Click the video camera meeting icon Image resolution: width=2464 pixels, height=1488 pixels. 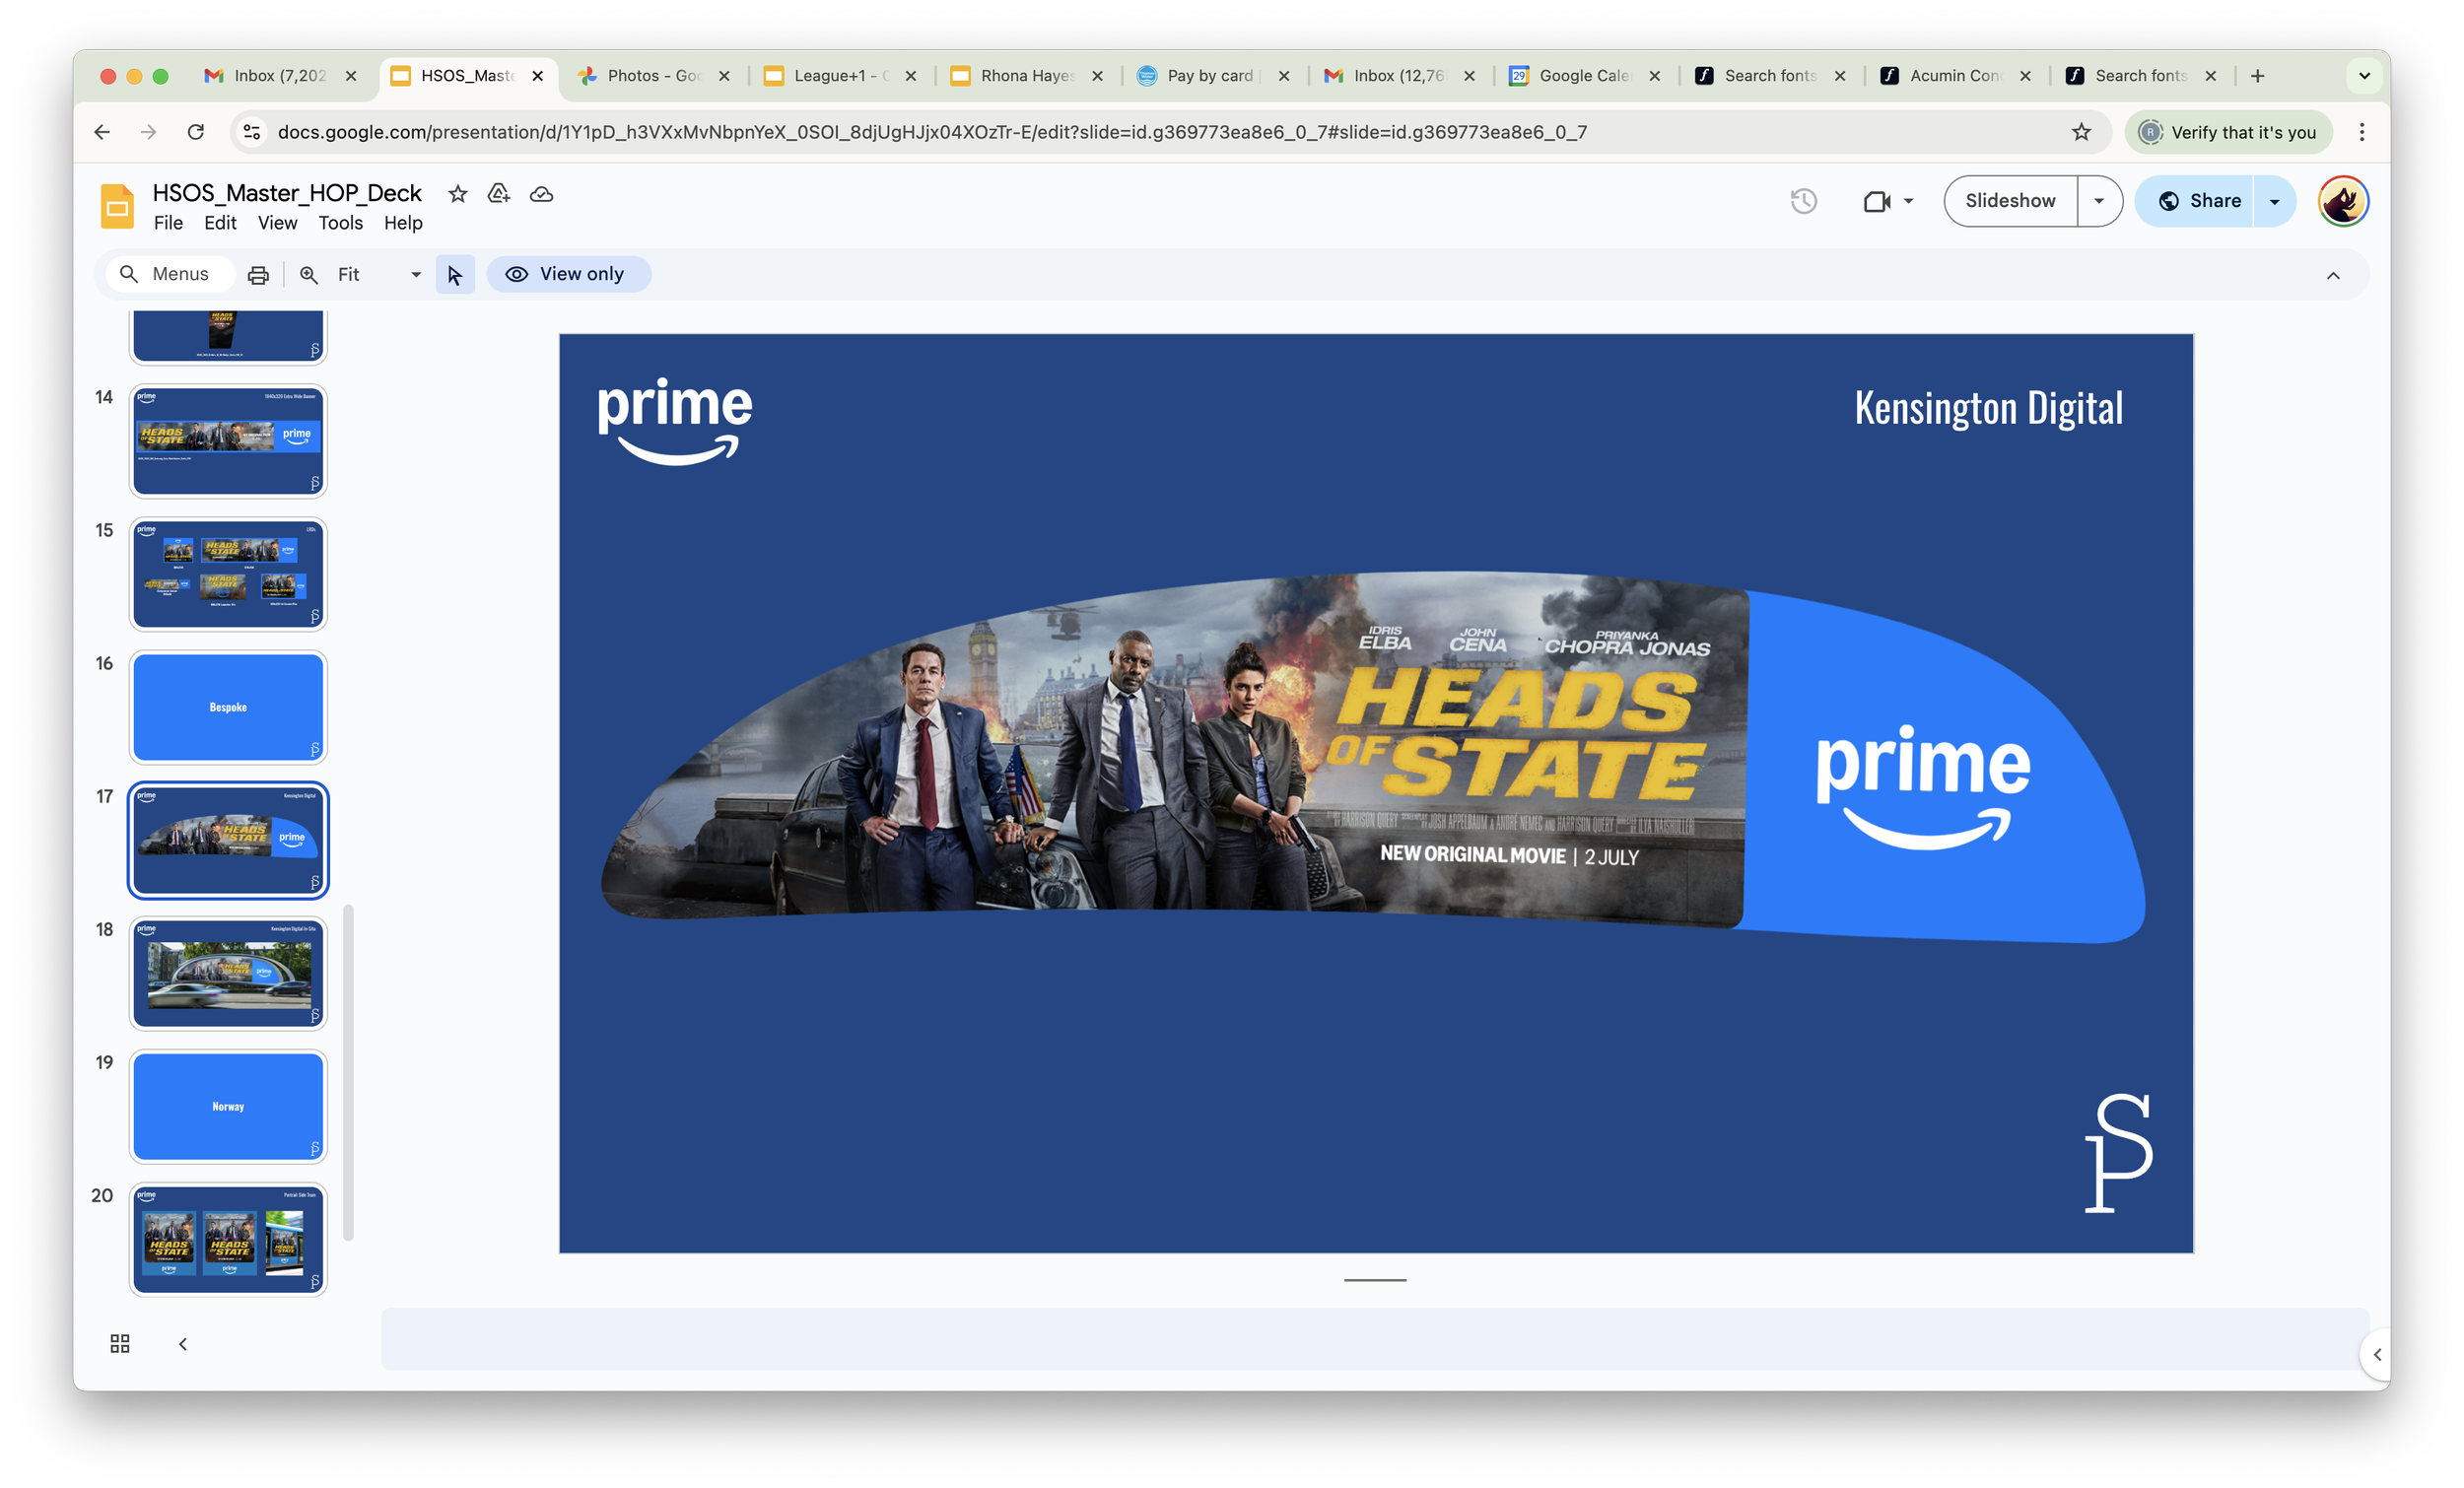(x=1876, y=201)
